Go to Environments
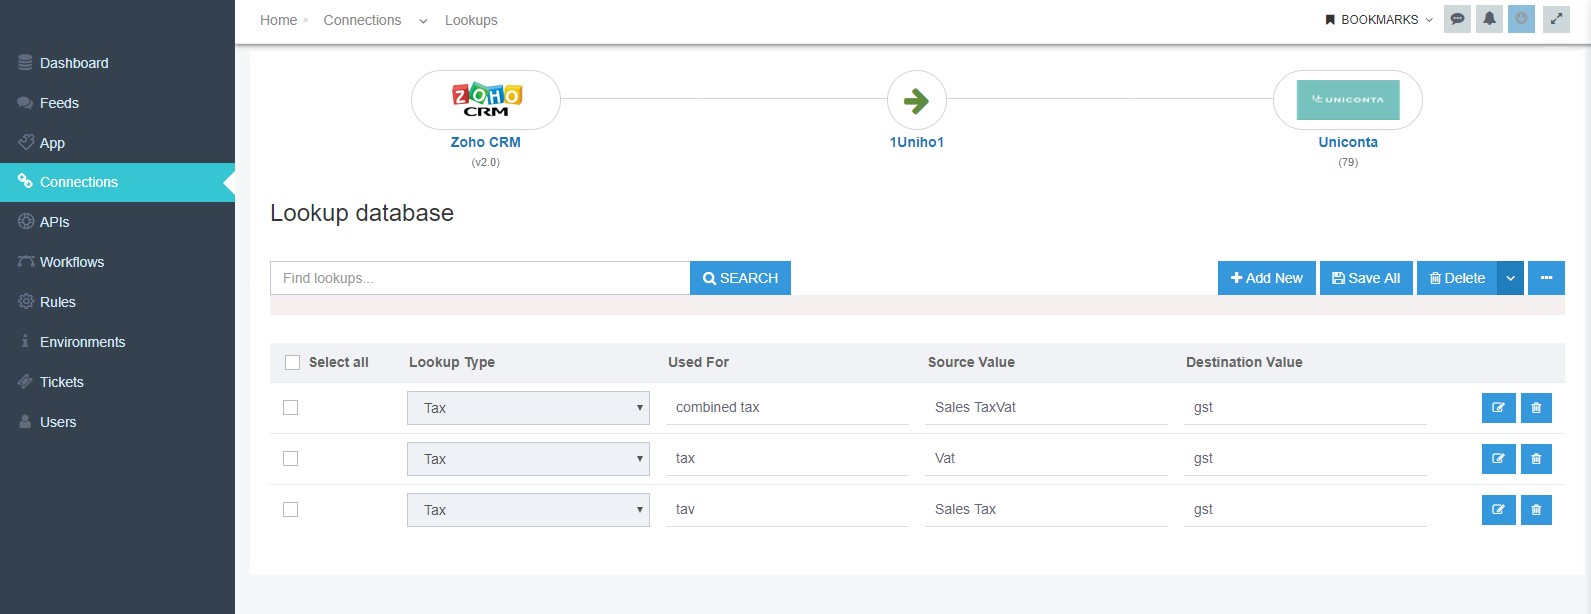The image size is (1591, 614). [x=117, y=342]
